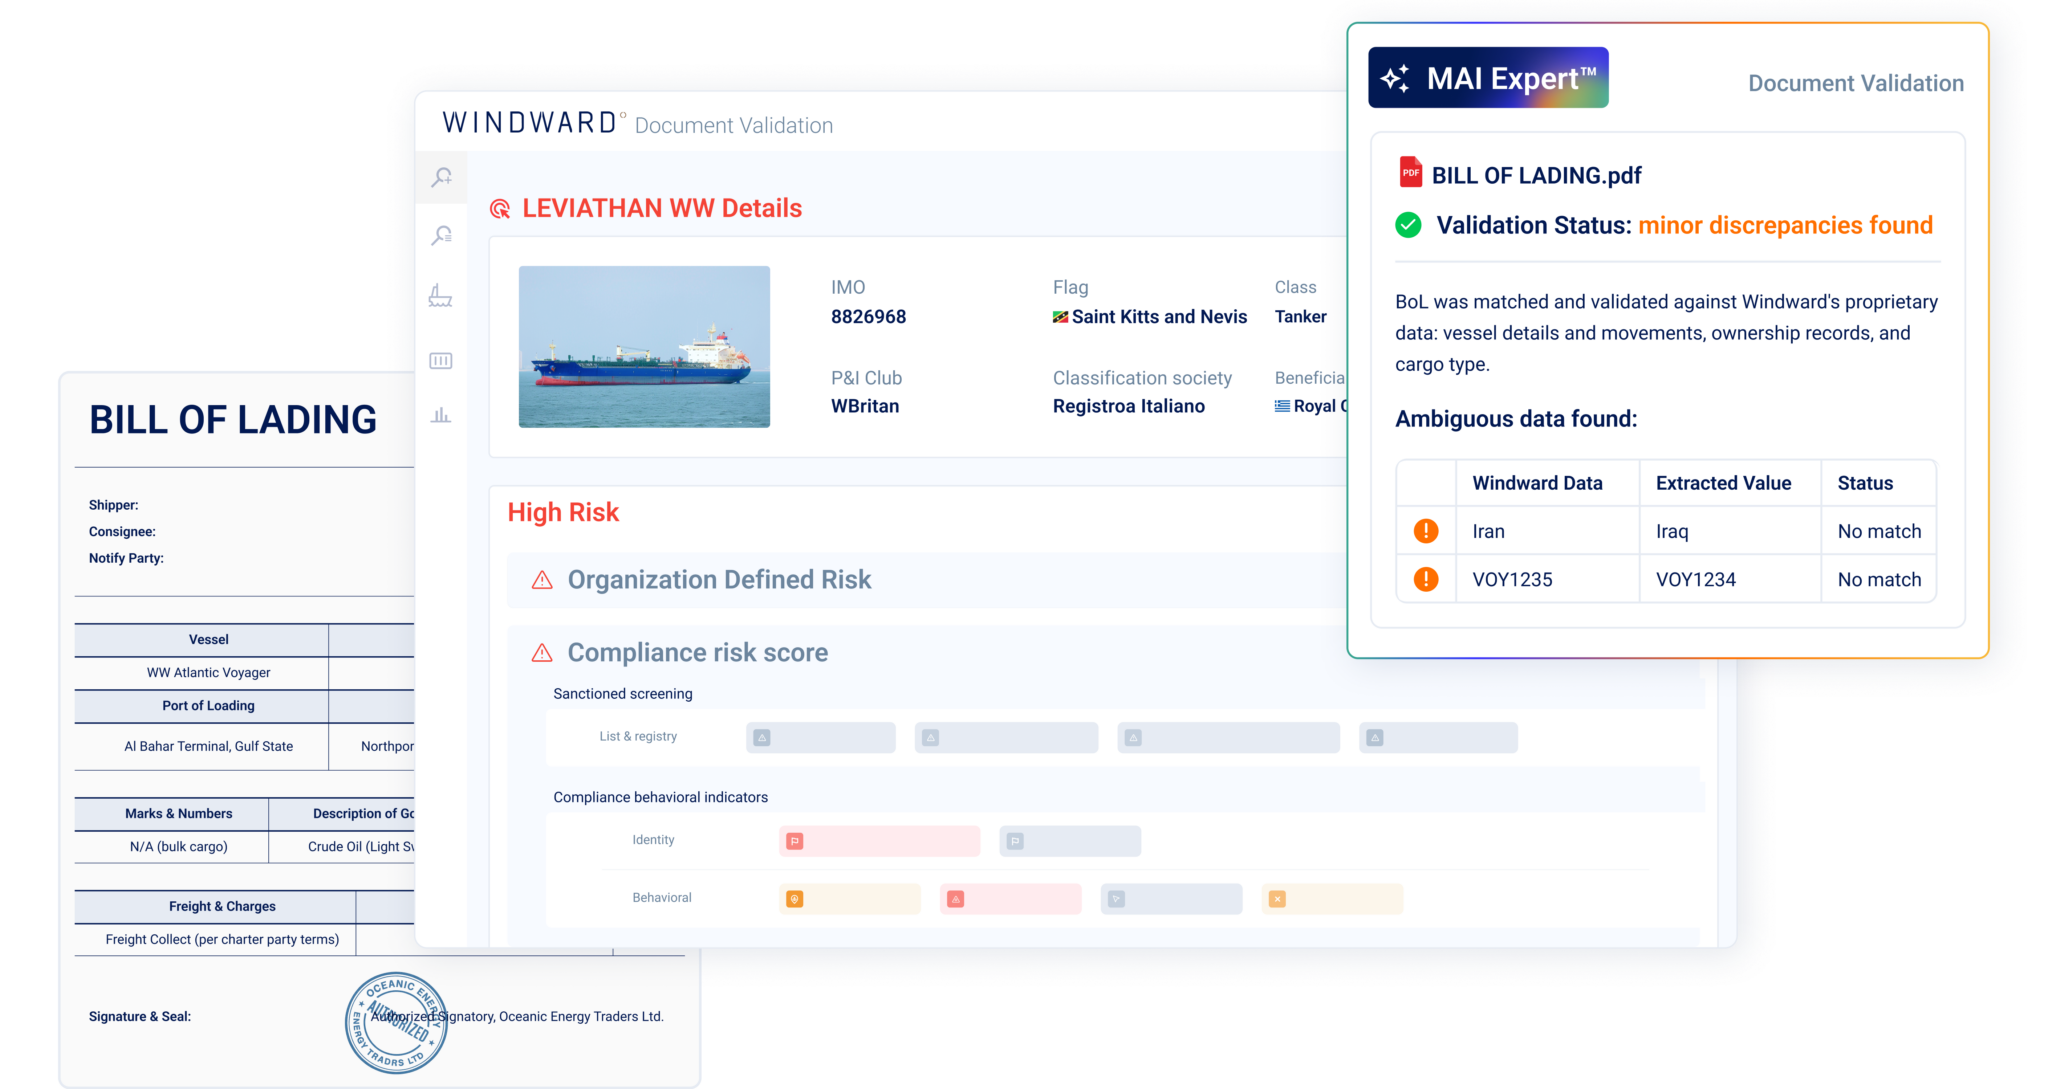
Task: Open the BILL OF LADING.pdf file name
Action: pos(1536,176)
